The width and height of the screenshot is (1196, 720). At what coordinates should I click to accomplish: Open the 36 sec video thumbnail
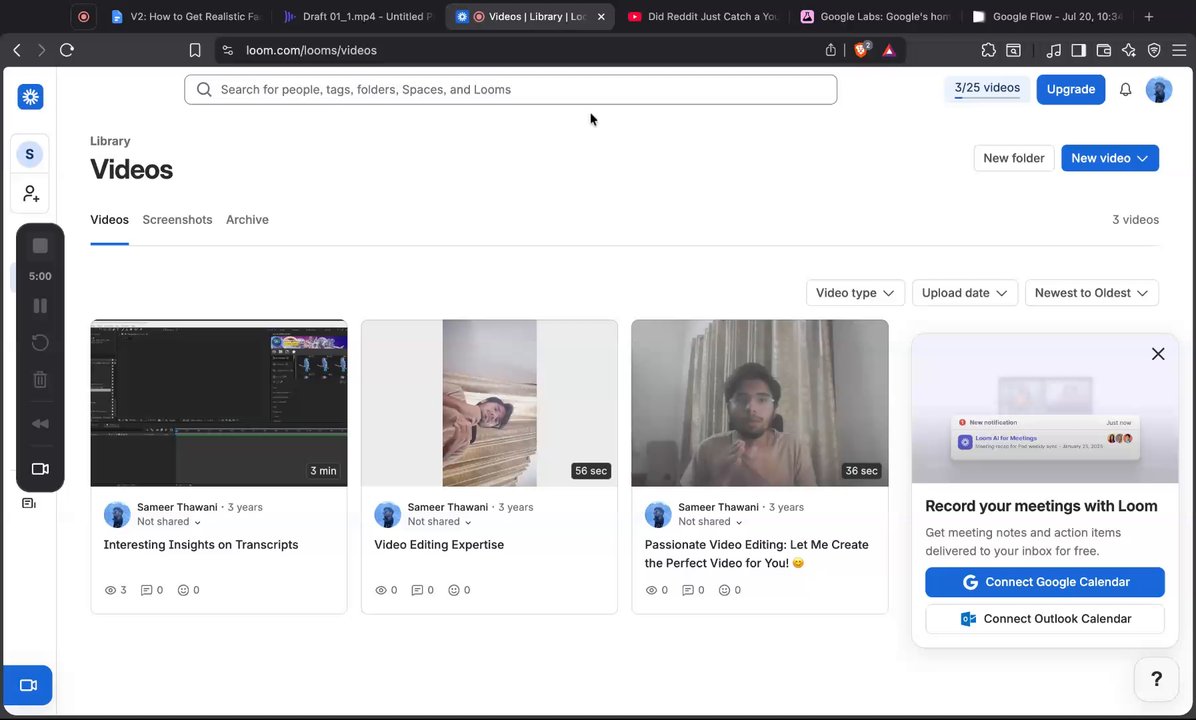pyautogui.click(x=760, y=403)
